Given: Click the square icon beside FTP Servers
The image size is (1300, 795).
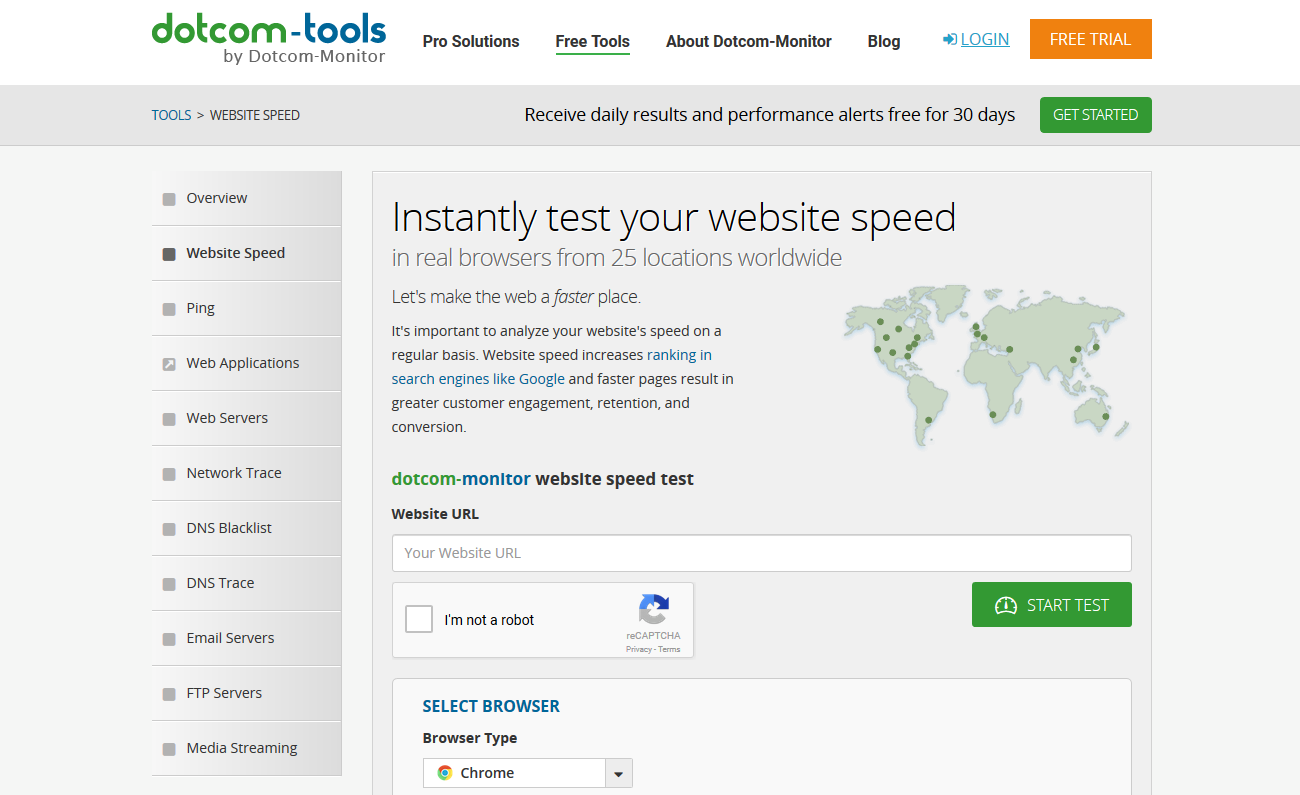Looking at the screenshot, I should tap(169, 694).
